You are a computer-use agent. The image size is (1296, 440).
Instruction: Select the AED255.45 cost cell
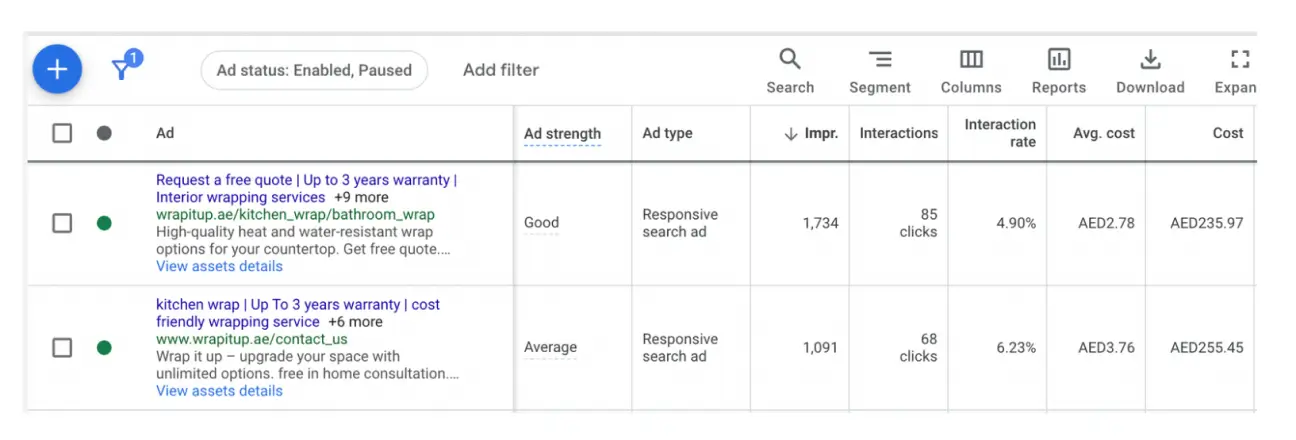tap(1207, 348)
